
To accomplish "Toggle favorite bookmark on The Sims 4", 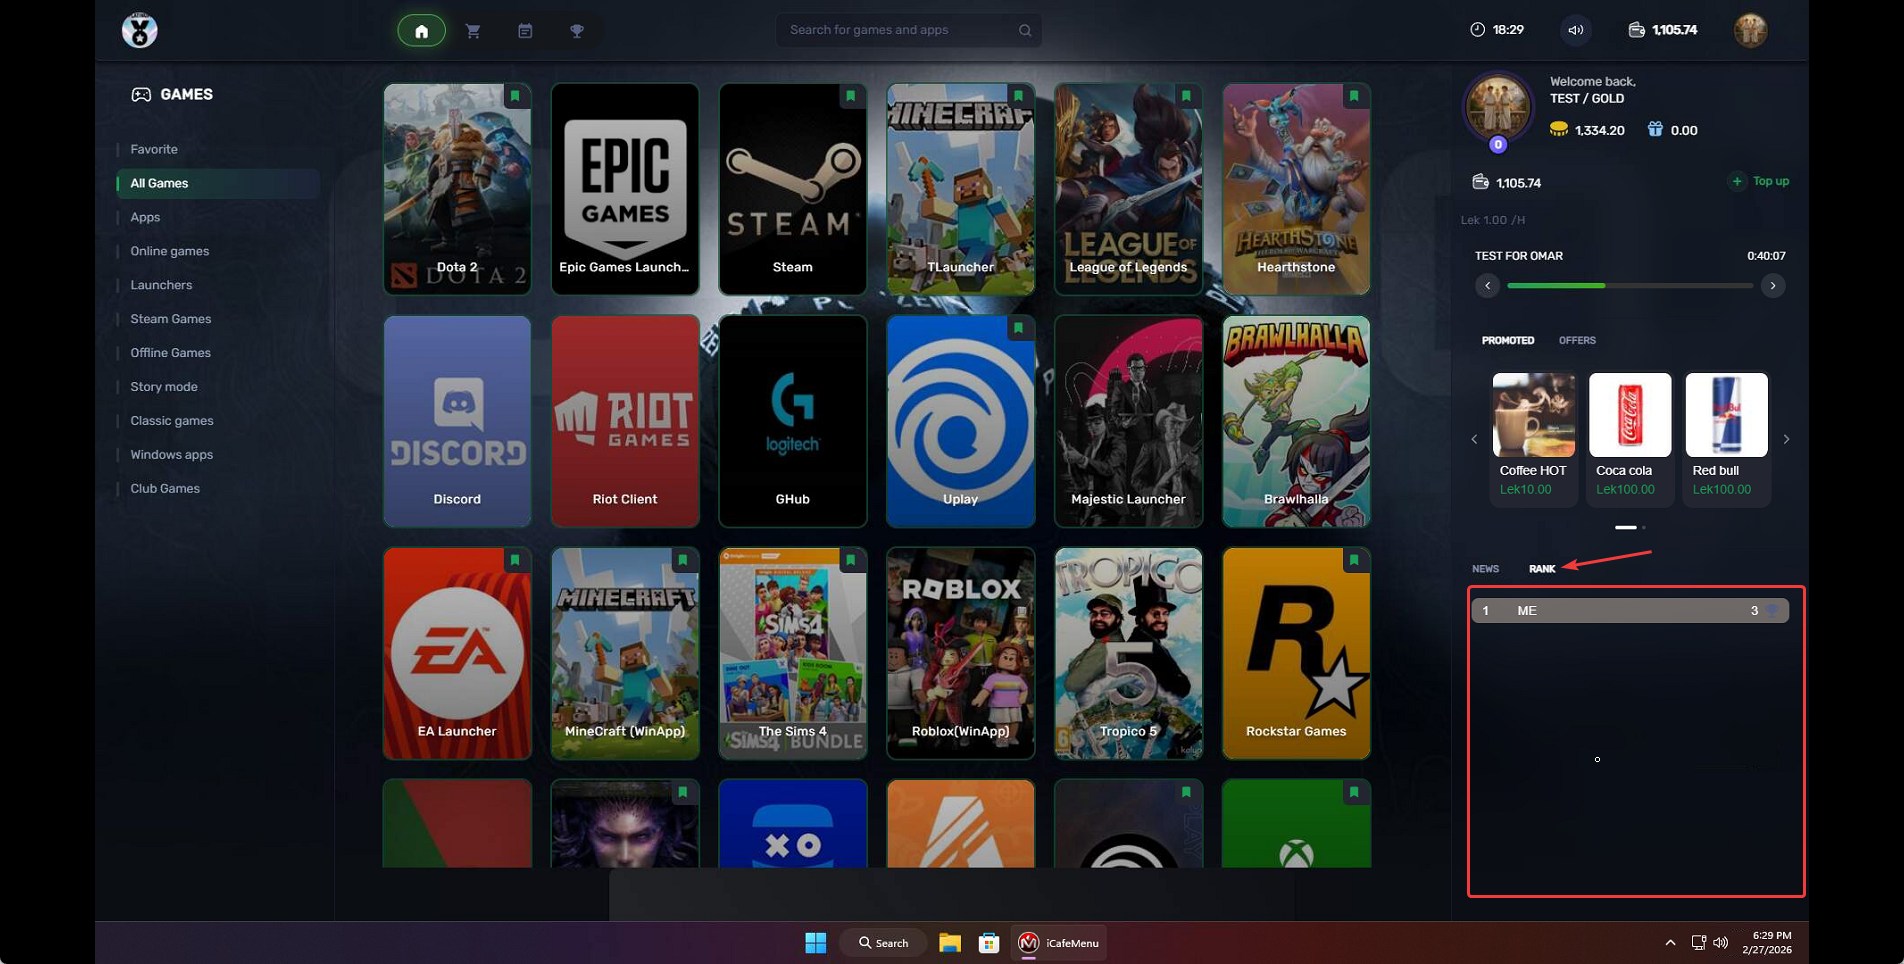I will 850,560.
